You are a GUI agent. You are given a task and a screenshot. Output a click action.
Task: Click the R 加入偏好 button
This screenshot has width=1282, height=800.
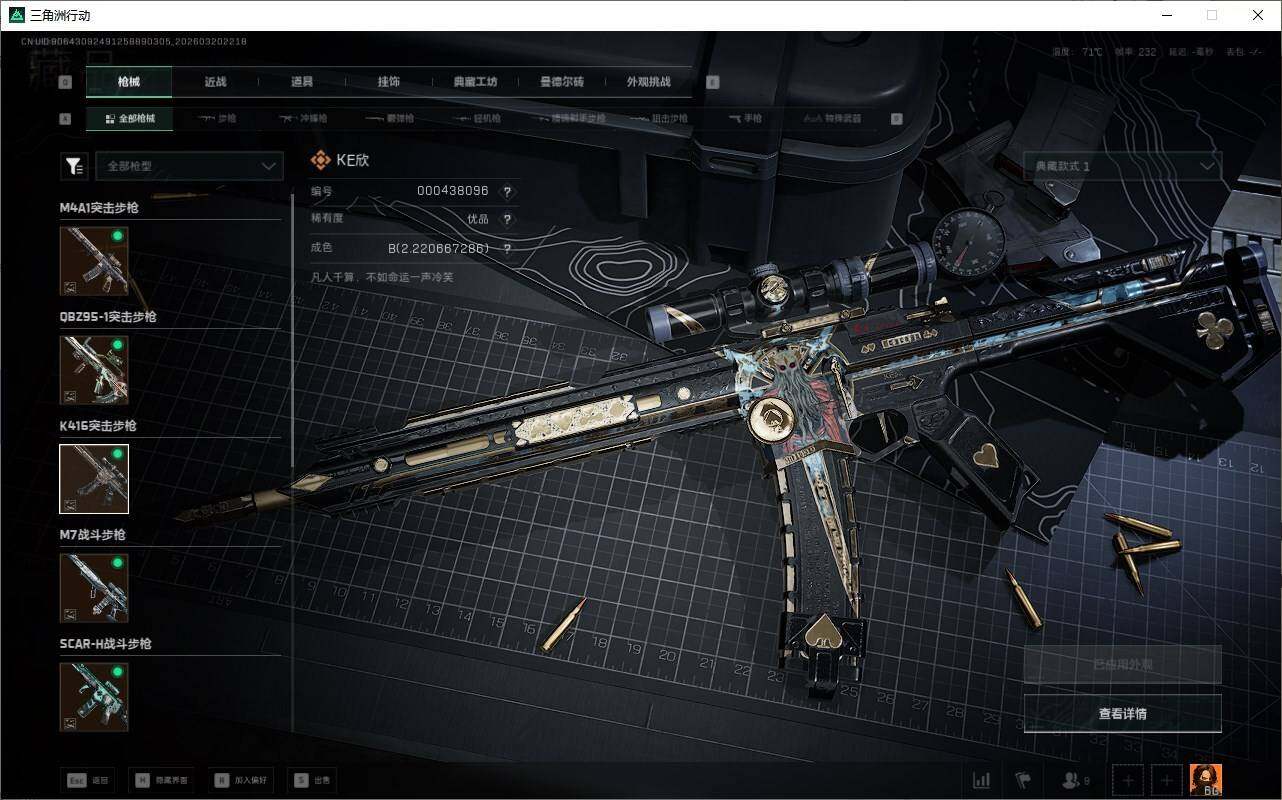tap(240, 780)
